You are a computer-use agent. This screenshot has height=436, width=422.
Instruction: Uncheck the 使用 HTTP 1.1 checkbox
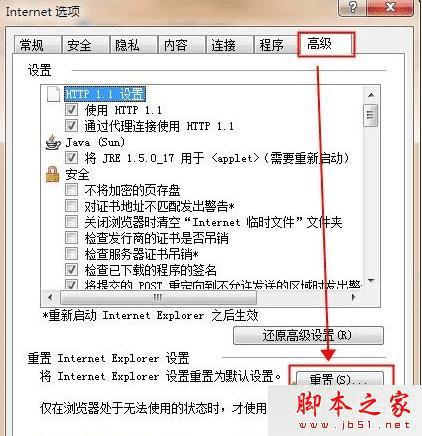pyautogui.click(x=71, y=110)
